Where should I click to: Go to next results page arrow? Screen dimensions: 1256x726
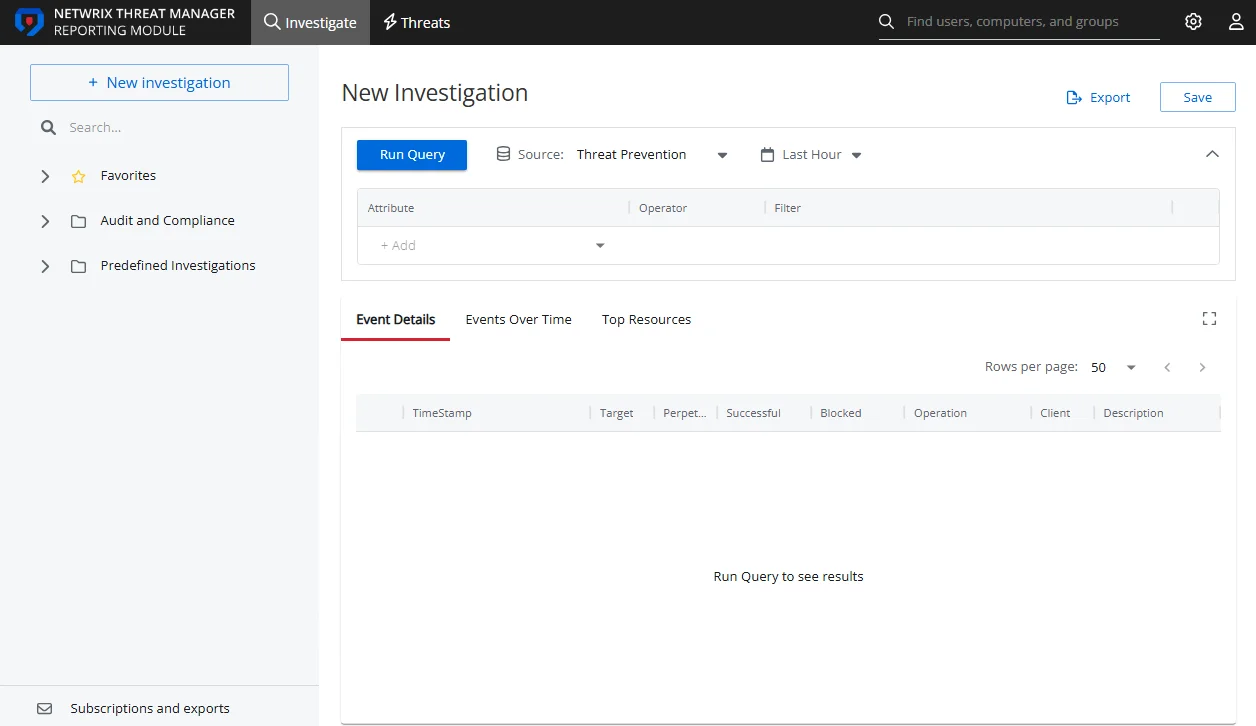click(1202, 367)
